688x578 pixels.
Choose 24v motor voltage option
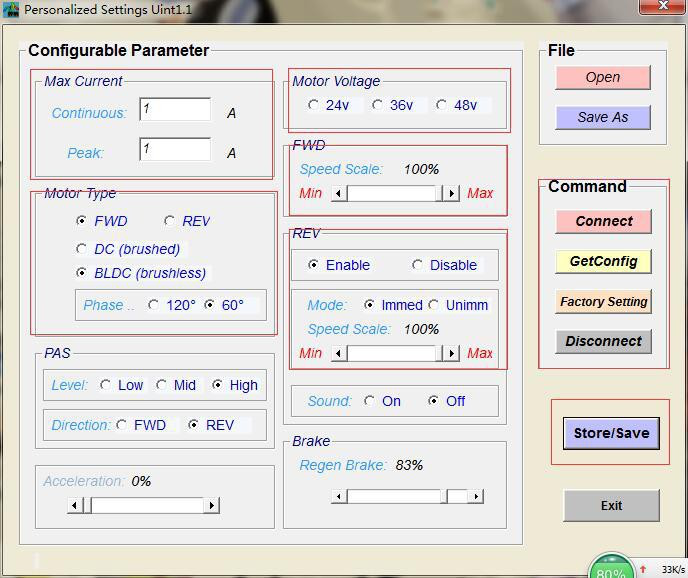pyautogui.click(x=314, y=105)
